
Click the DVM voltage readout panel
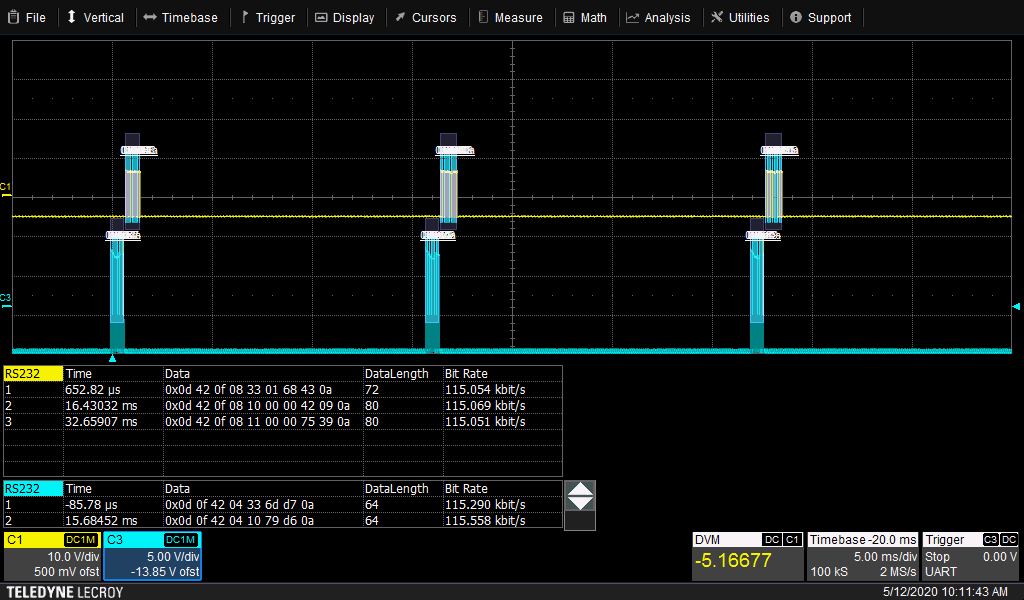pos(747,556)
